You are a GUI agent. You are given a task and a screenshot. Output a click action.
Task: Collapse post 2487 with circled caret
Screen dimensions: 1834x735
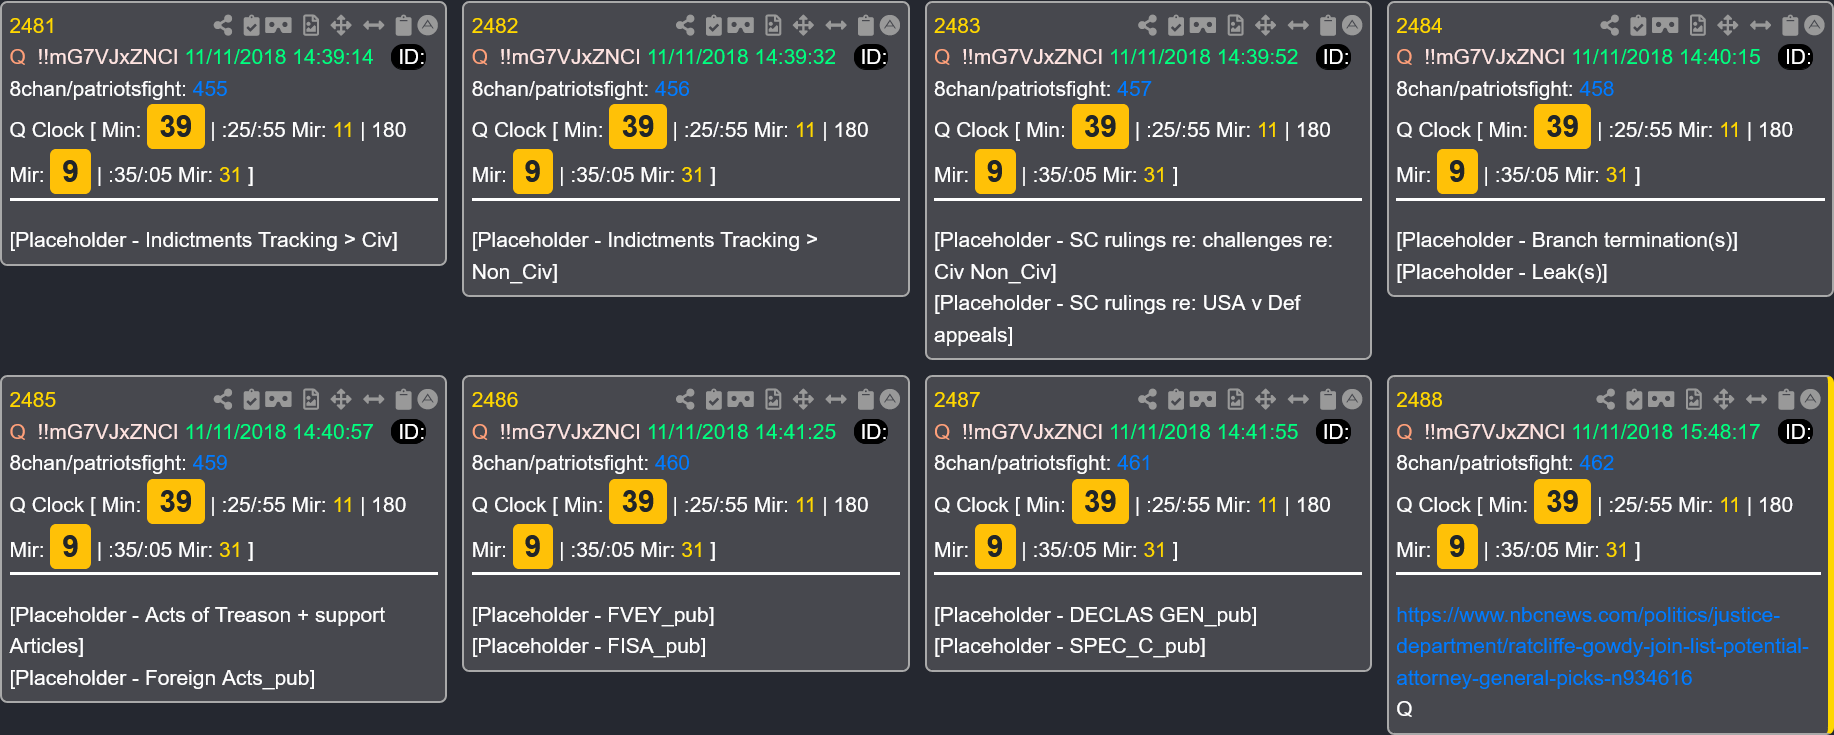(1352, 399)
